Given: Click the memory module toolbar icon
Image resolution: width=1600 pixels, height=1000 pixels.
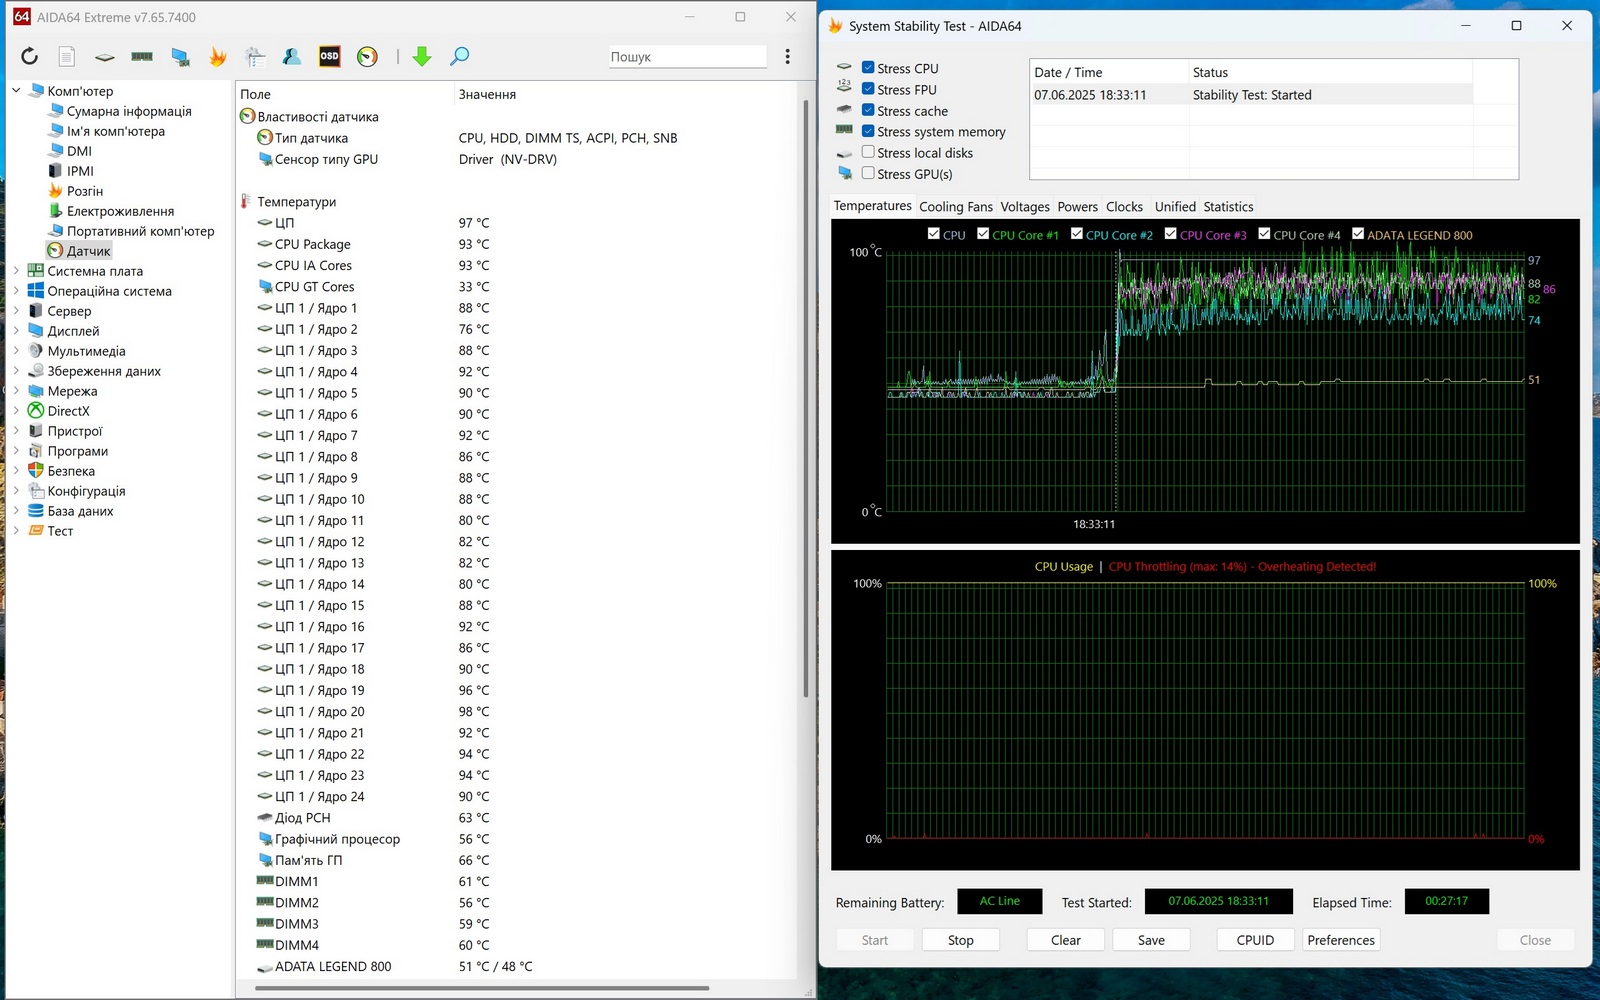Looking at the screenshot, I should pyautogui.click(x=142, y=57).
